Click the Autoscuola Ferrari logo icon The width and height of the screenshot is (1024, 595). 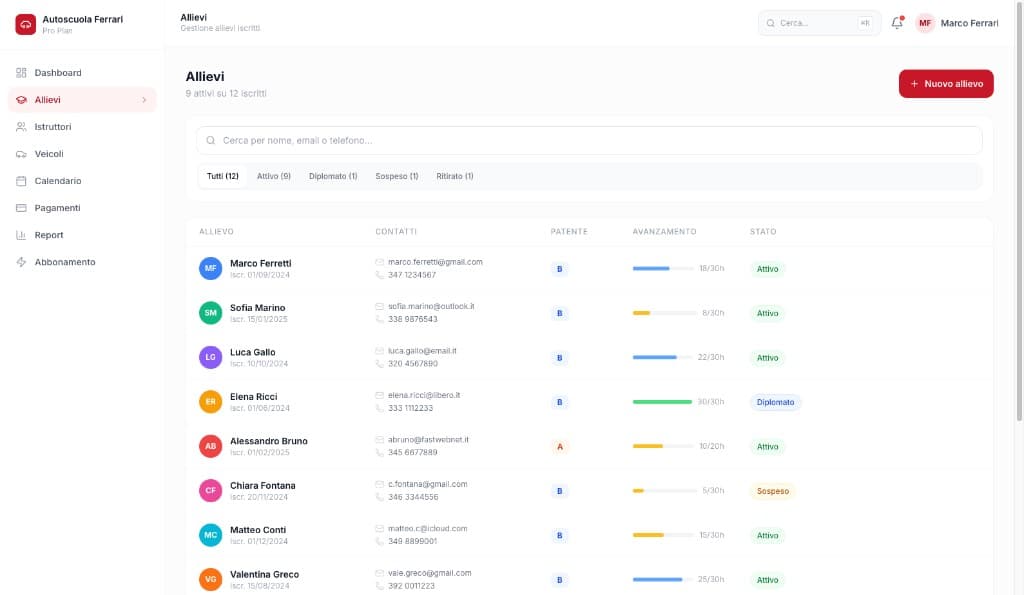(26, 24)
